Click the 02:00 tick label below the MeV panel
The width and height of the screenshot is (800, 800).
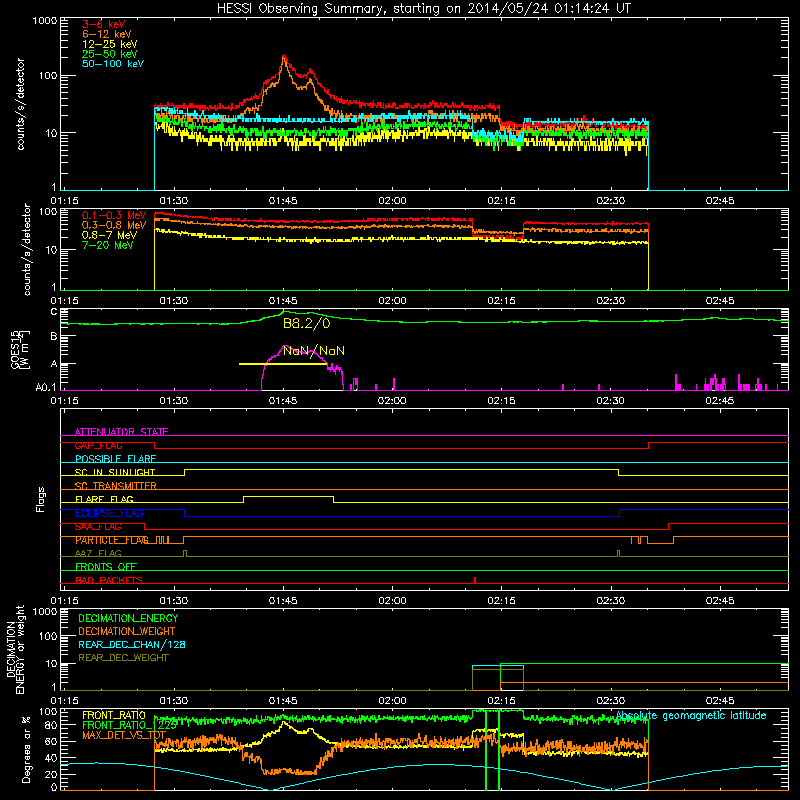click(x=392, y=301)
